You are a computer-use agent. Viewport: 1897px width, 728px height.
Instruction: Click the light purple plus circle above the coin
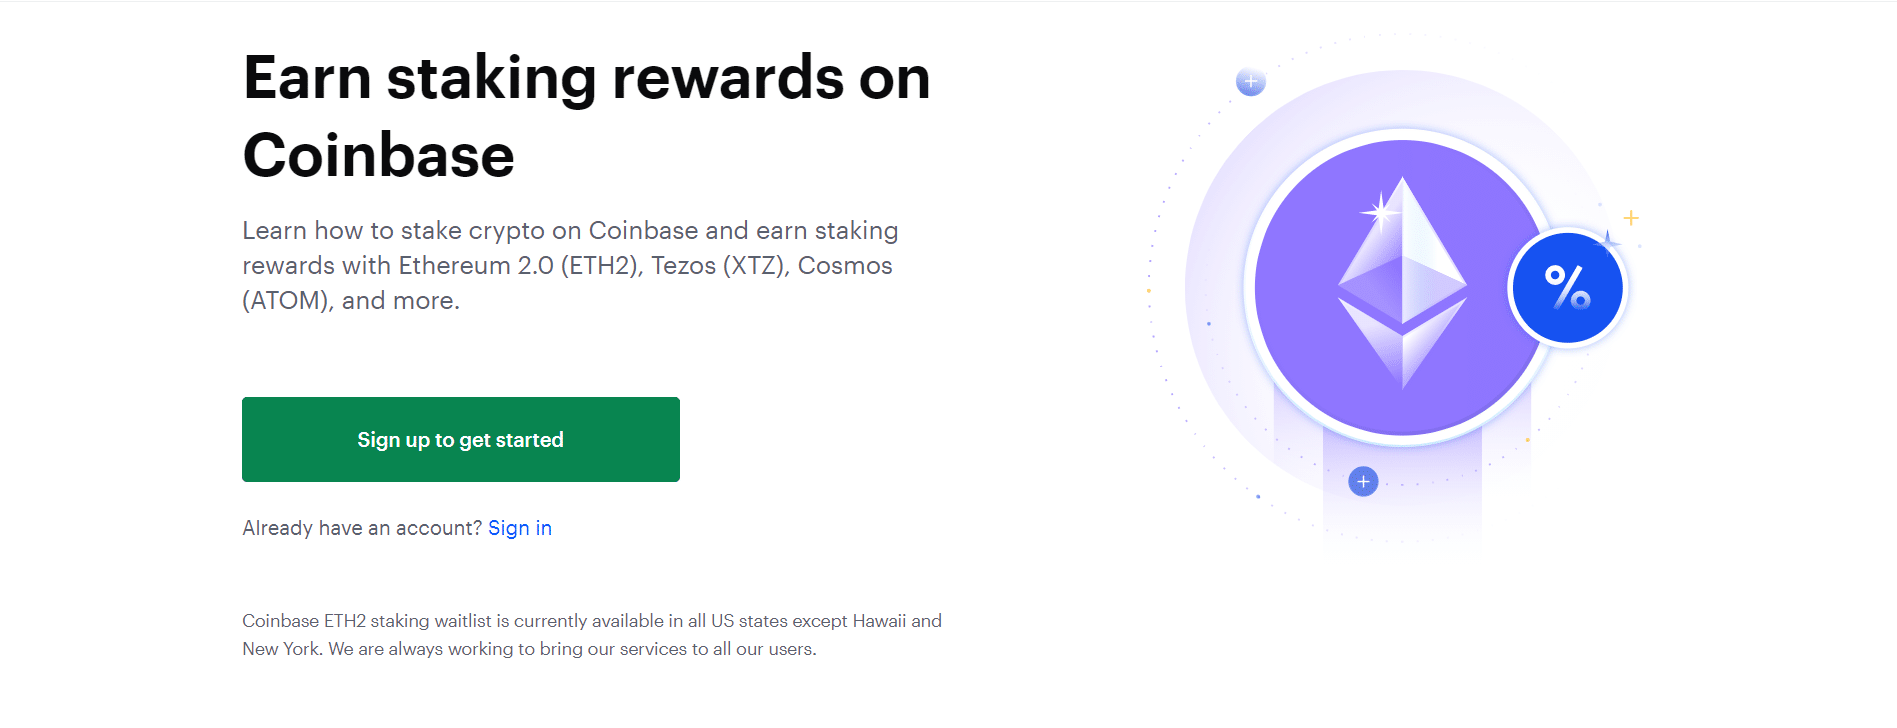(x=1250, y=82)
